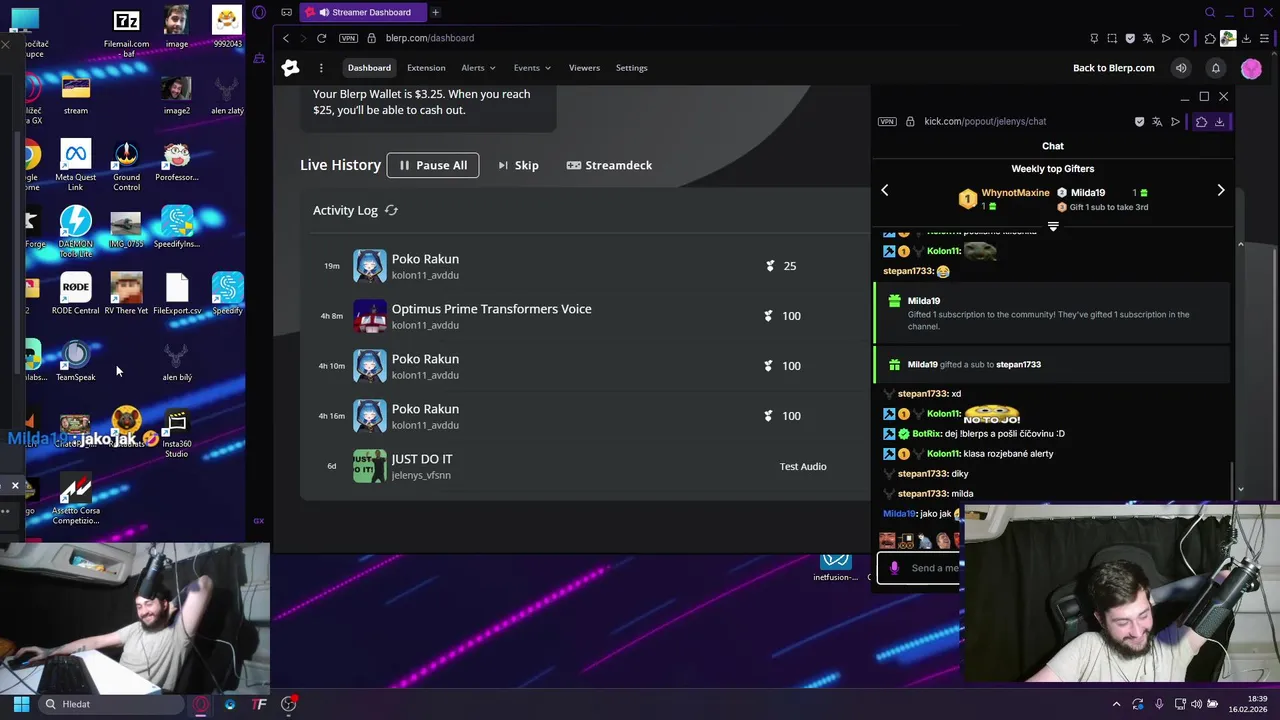Toggle the shield icon in Kick chat window
The height and width of the screenshot is (720, 1280).
click(x=1139, y=122)
